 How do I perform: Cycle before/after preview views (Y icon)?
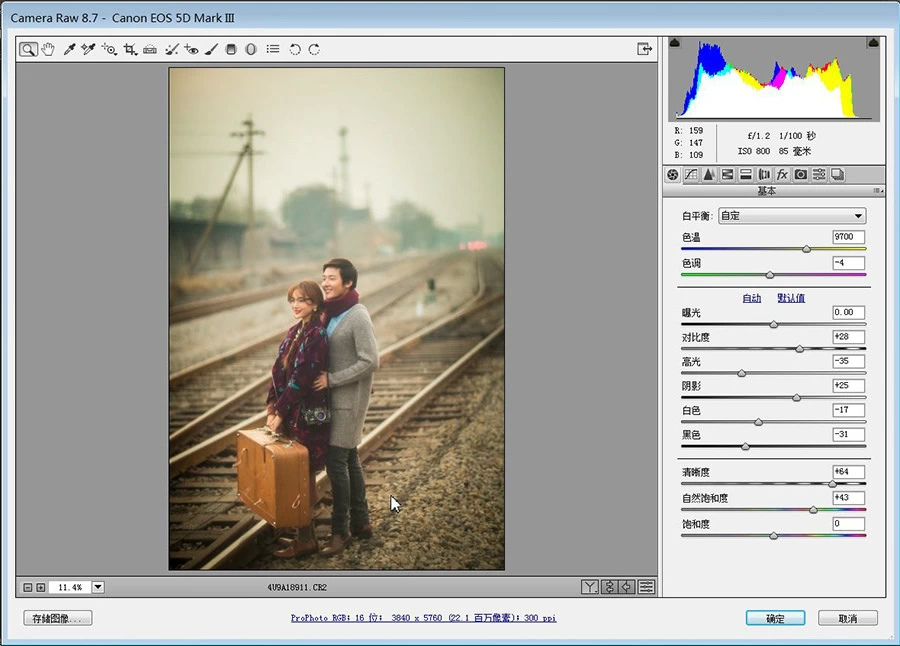[x=589, y=587]
